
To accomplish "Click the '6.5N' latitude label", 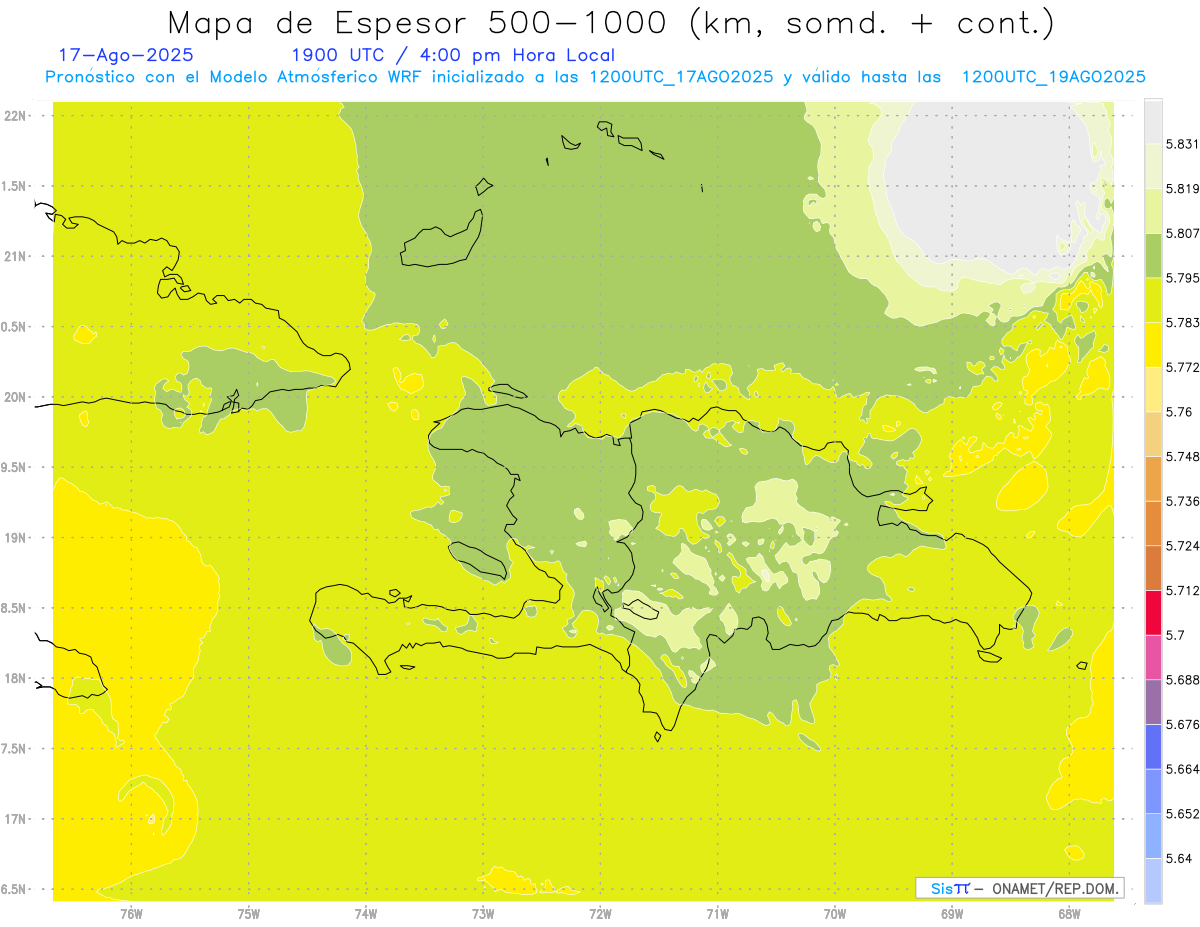I will pyautogui.click(x=13, y=889).
